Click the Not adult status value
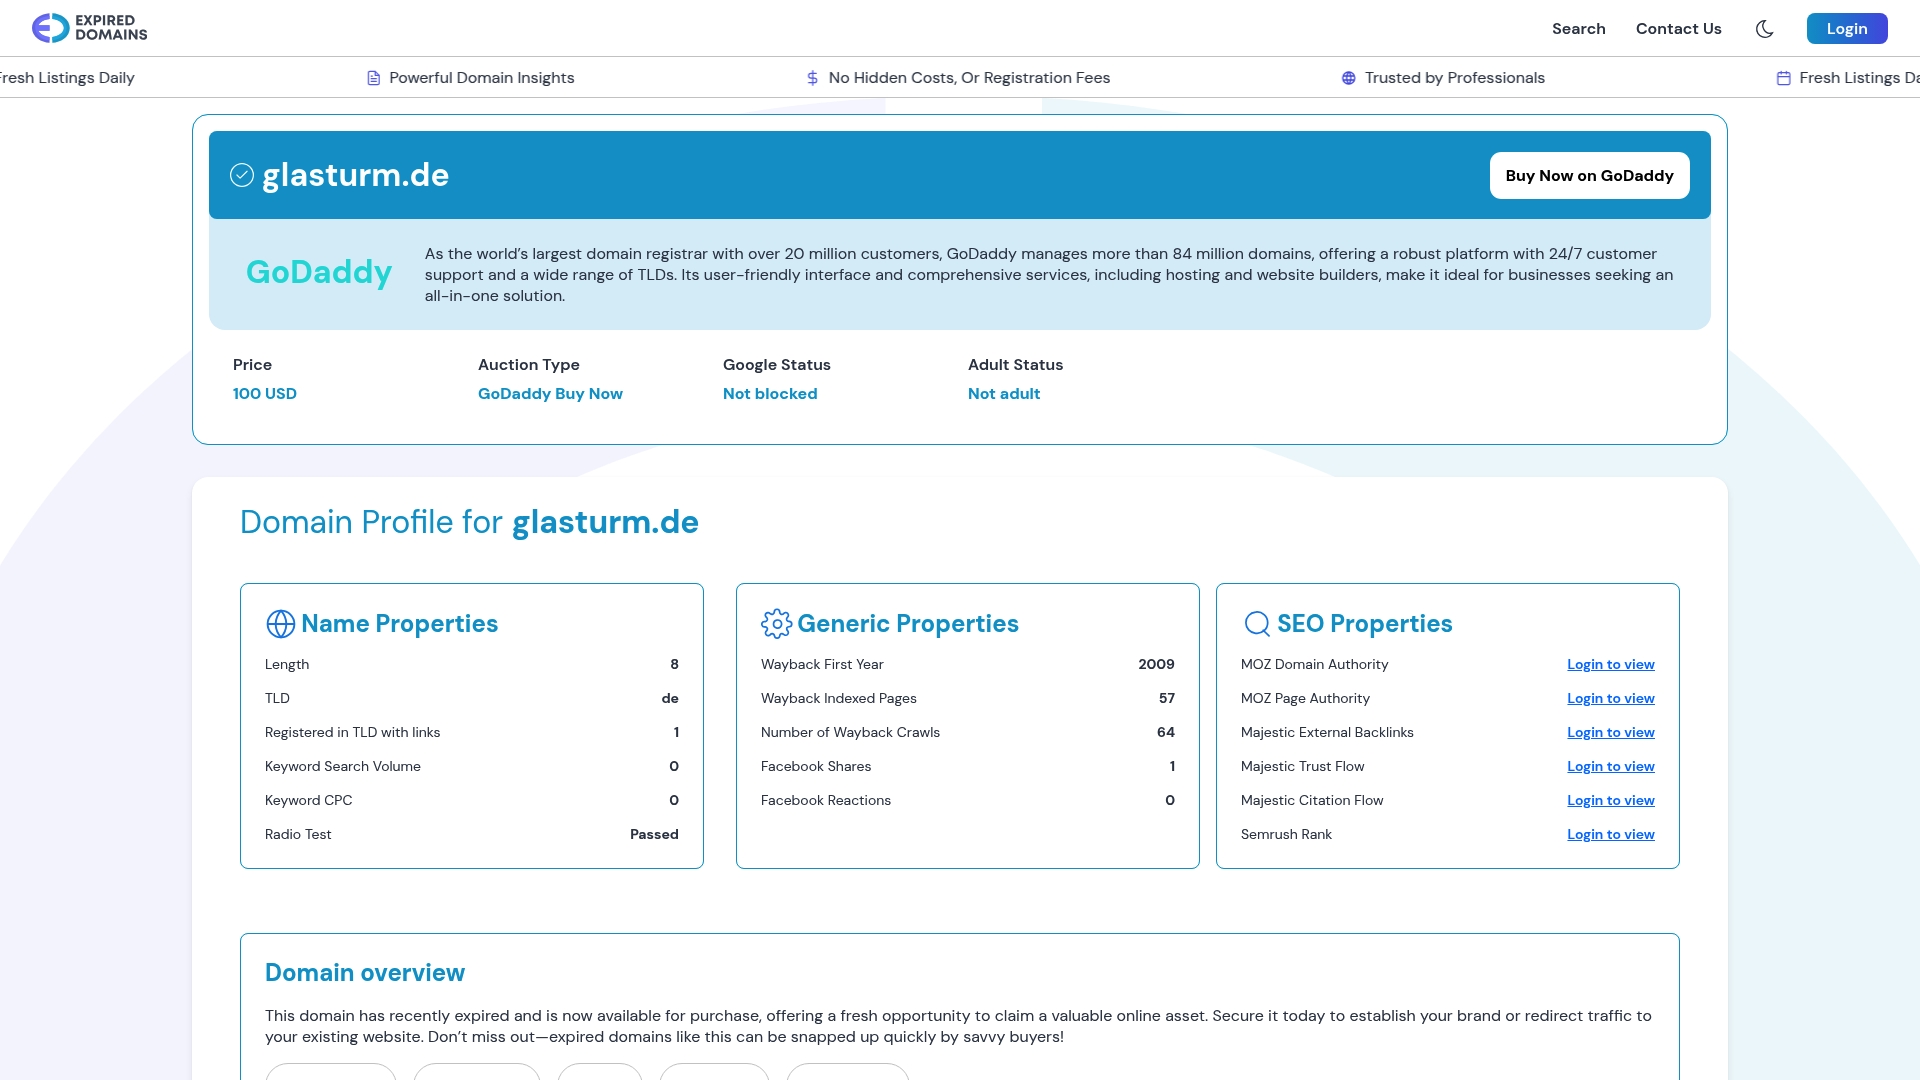The image size is (1920, 1080). [x=1004, y=394]
